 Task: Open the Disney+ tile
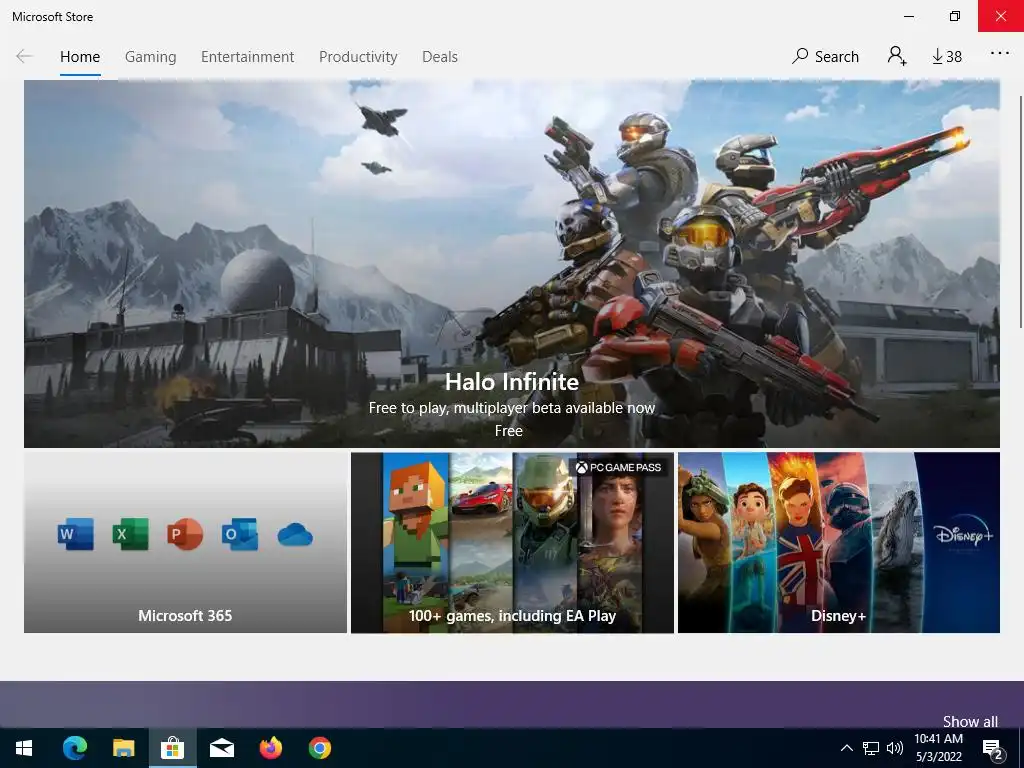pos(839,542)
